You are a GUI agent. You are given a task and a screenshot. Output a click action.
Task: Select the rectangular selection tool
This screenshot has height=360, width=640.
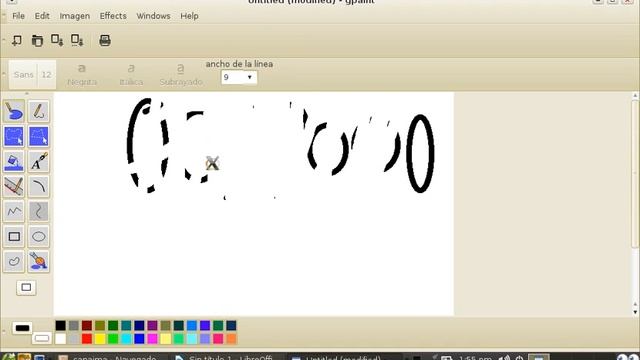(x=14, y=136)
